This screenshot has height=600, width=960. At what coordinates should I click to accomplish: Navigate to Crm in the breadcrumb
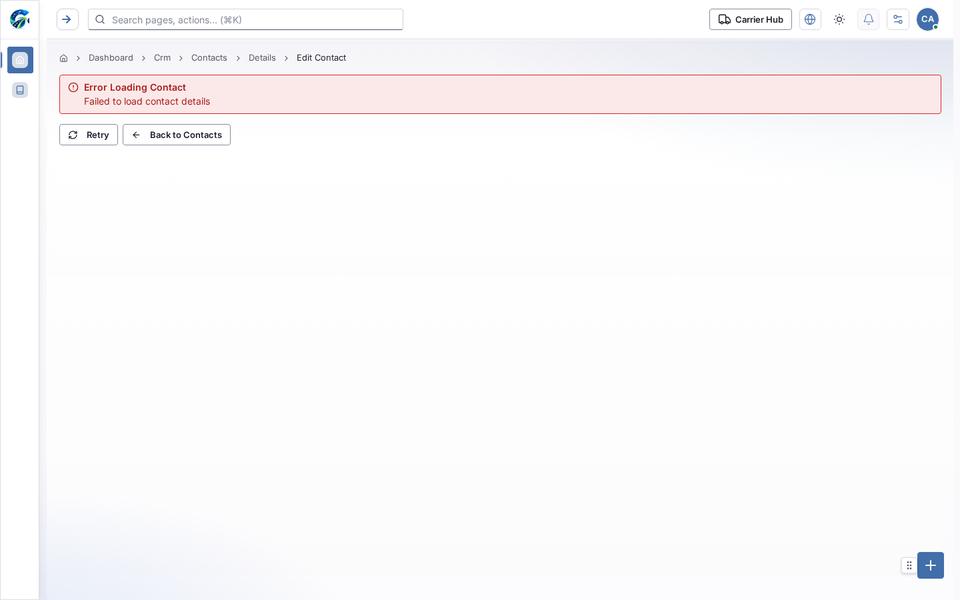point(162,58)
